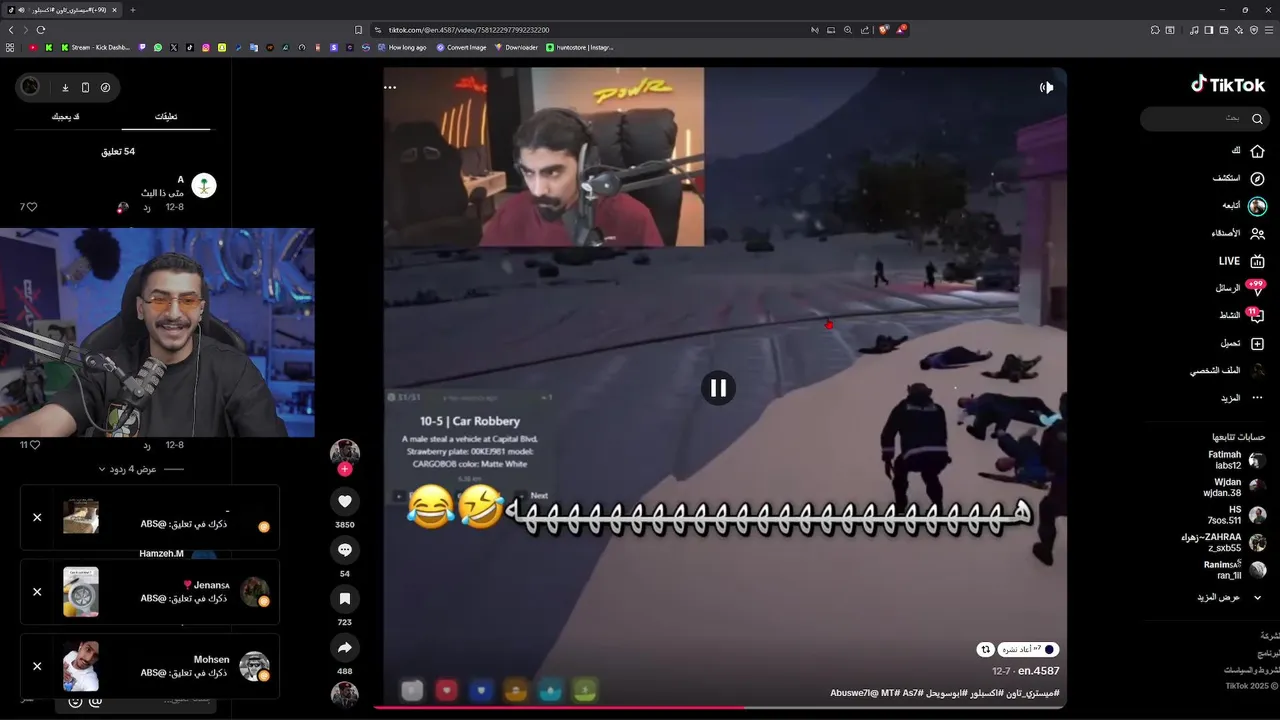
Task: Like the video with heart icon
Action: 345,502
